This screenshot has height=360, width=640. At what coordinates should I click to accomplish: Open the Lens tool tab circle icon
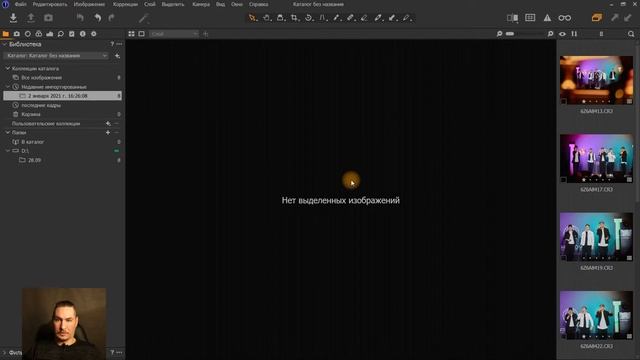(28, 34)
